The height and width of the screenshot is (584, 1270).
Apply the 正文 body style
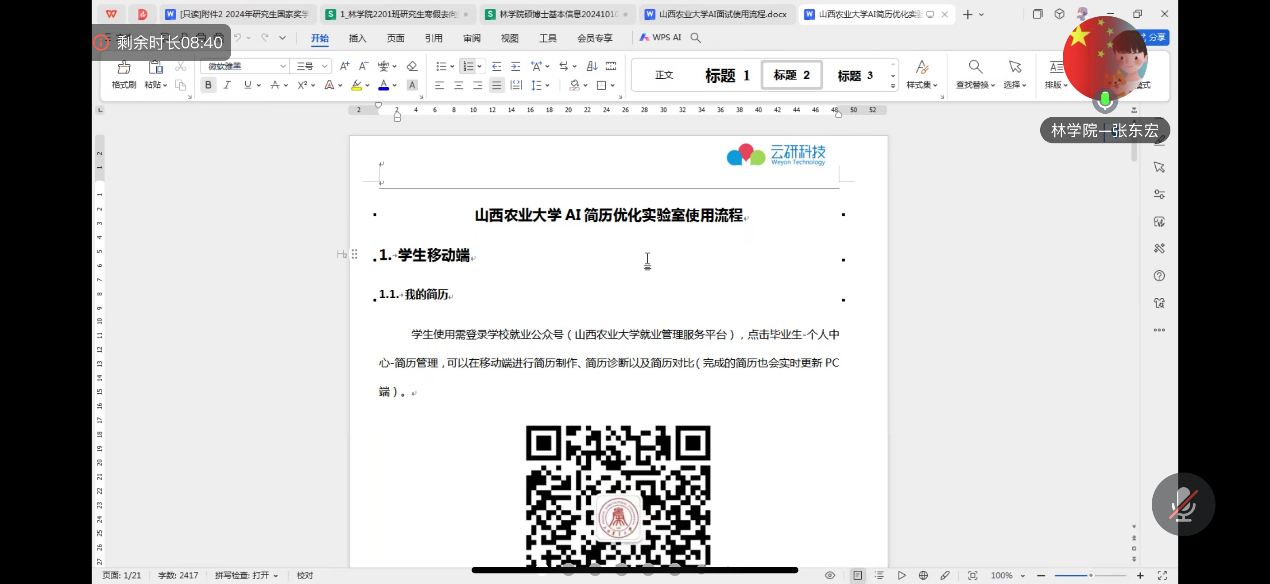point(664,75)
